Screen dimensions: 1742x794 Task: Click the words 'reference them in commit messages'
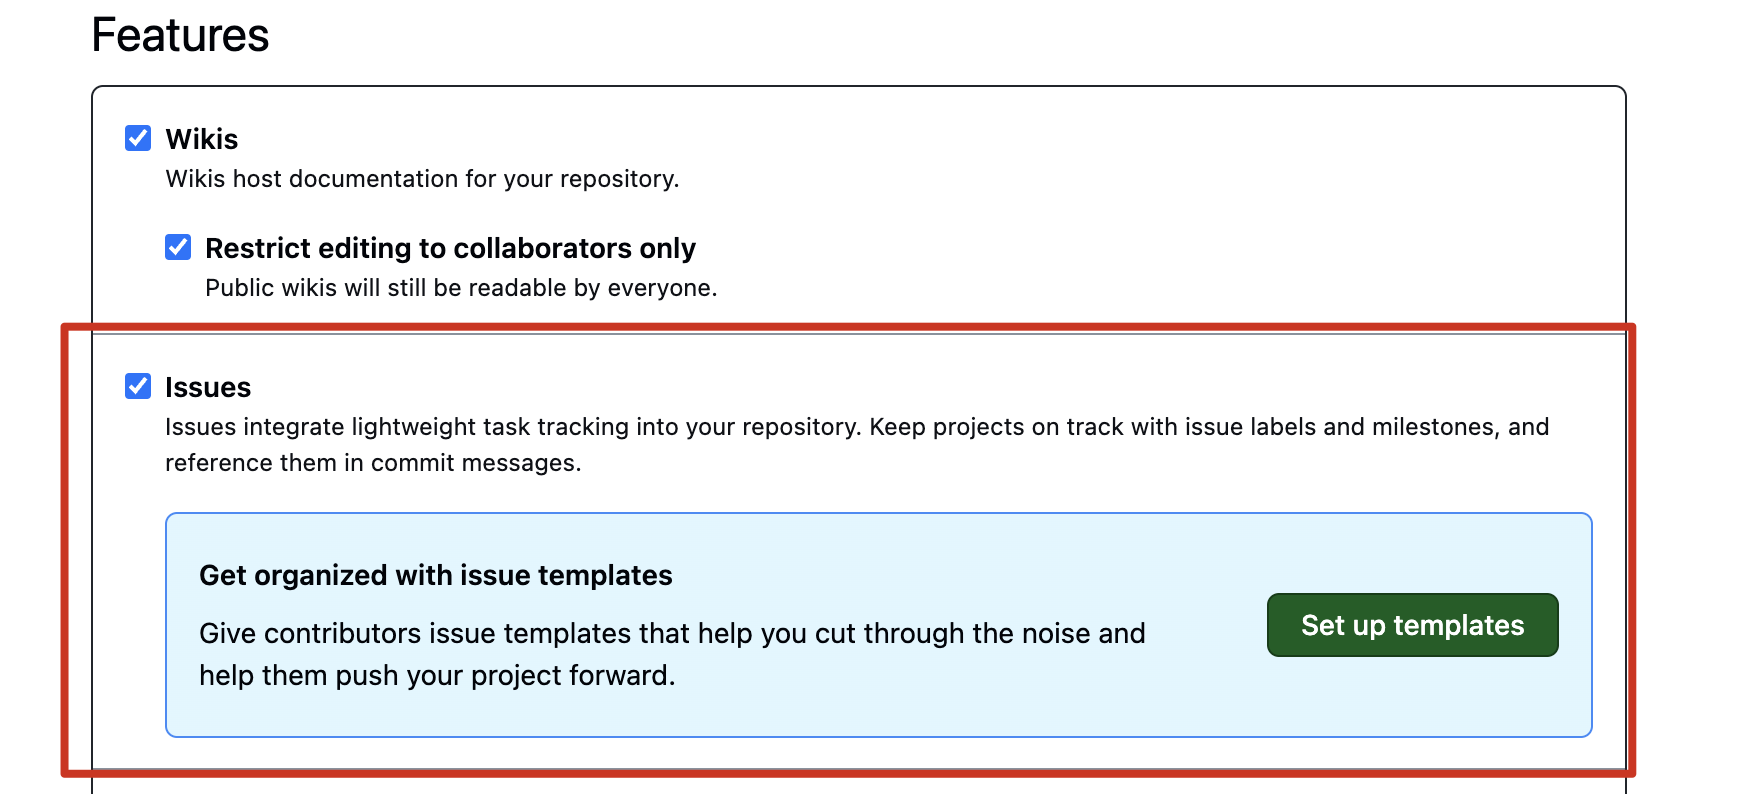[x=372, y=463]
